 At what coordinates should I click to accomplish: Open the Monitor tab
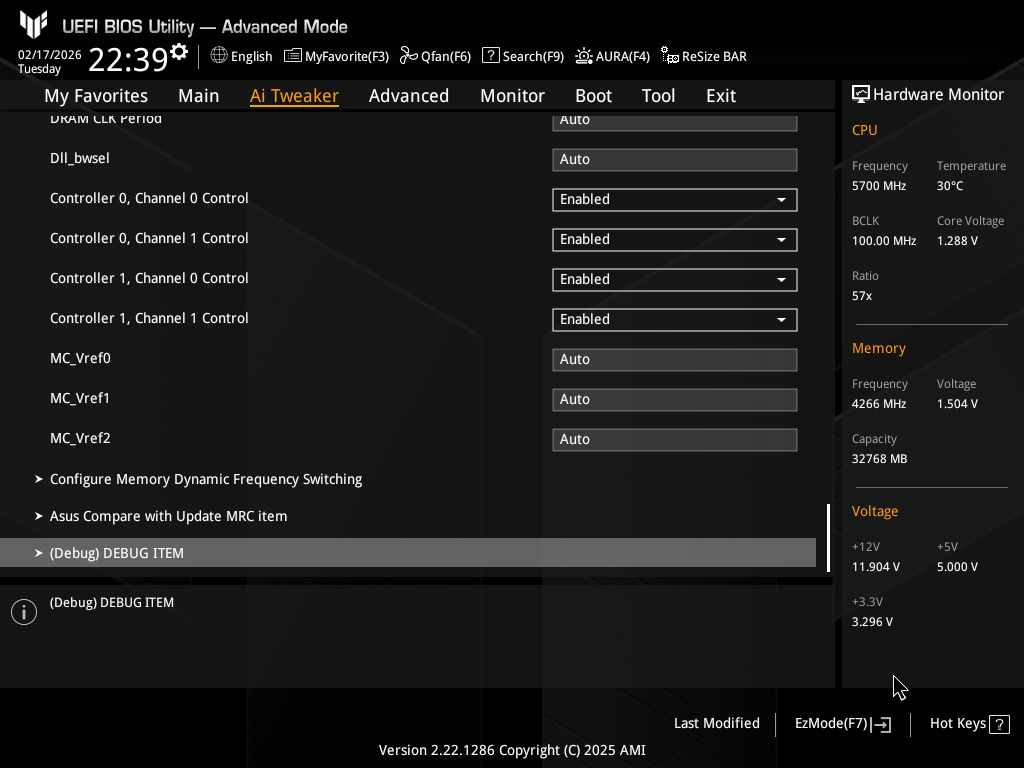click(x=512, y=95)
